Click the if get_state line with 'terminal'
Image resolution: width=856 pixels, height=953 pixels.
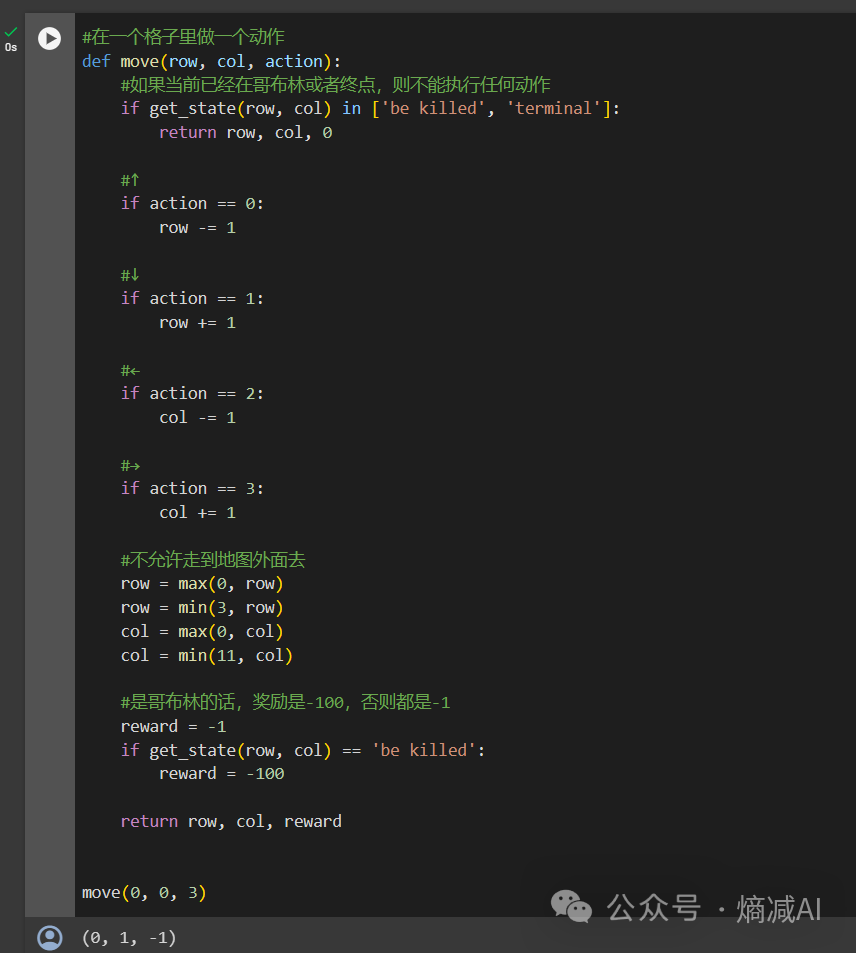[370, 109]
